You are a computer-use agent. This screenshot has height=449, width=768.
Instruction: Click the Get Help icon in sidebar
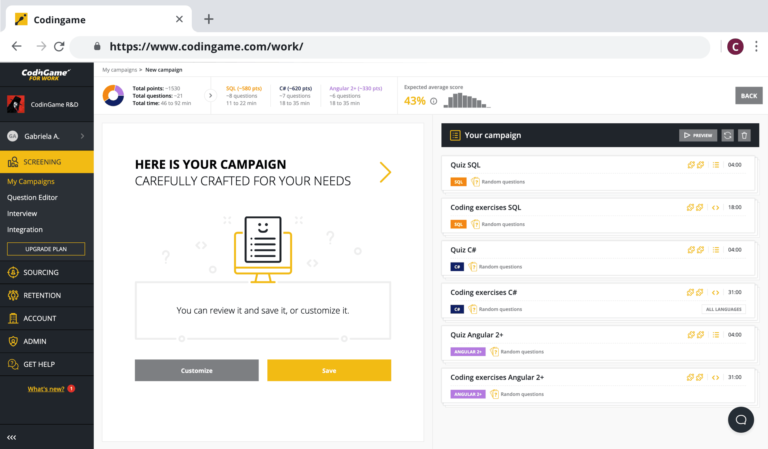[13, 364]
